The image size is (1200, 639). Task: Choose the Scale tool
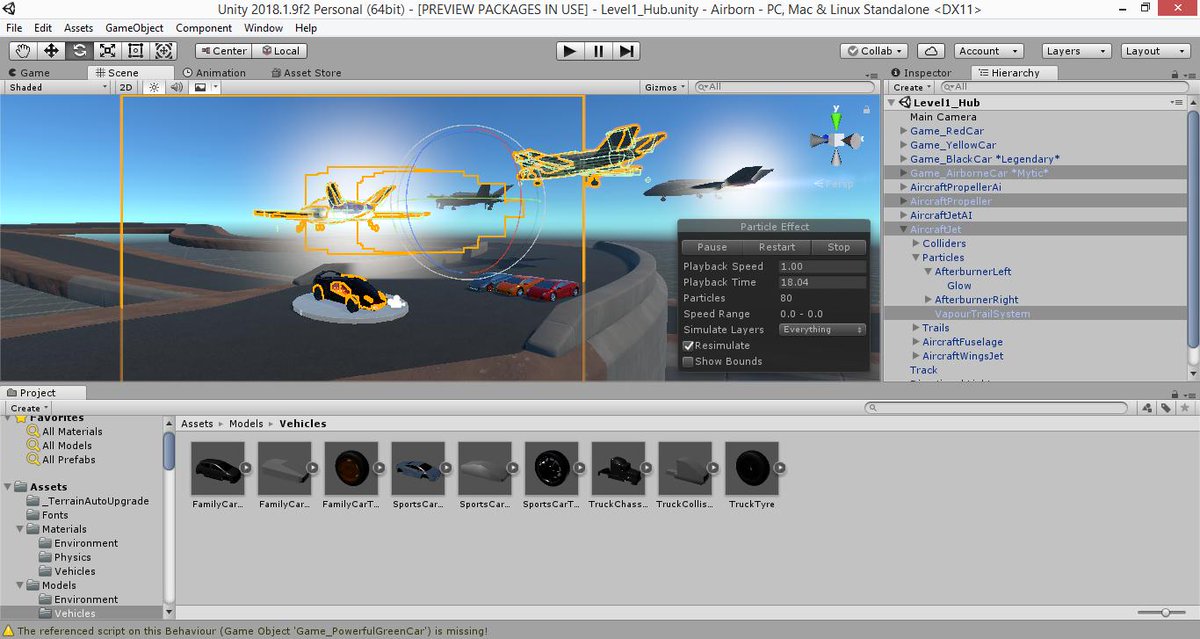[x=107, y=51]
